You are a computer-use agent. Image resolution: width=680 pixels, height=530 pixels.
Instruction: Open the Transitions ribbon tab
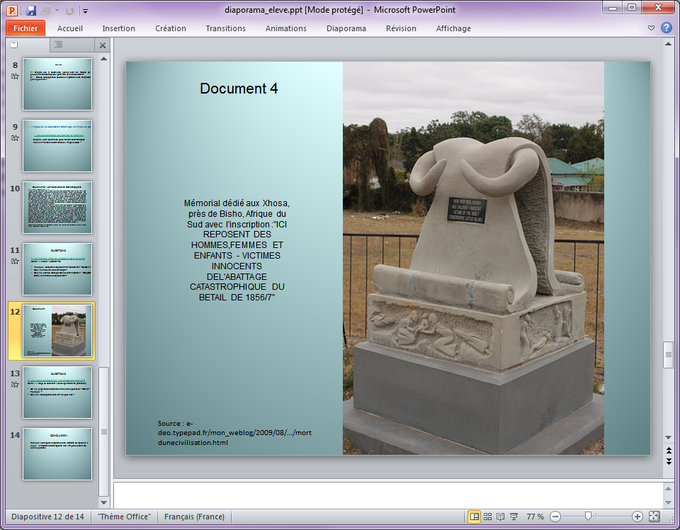click(226, 28)
